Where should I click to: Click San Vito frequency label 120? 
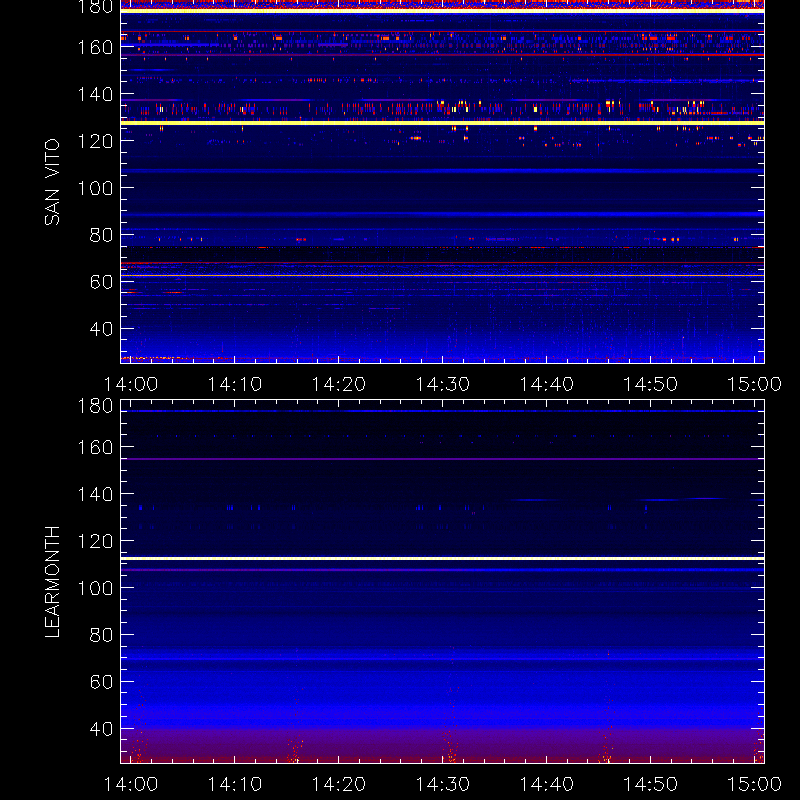coord(95,141)
